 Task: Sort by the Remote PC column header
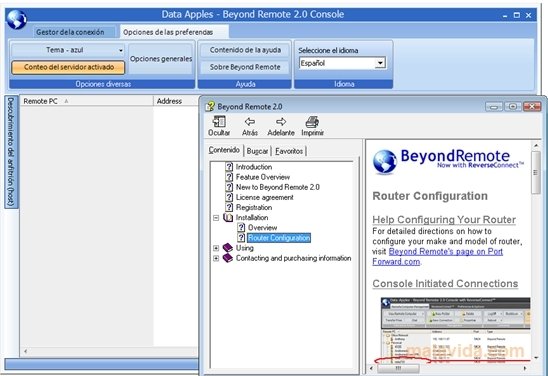point(86,101)
